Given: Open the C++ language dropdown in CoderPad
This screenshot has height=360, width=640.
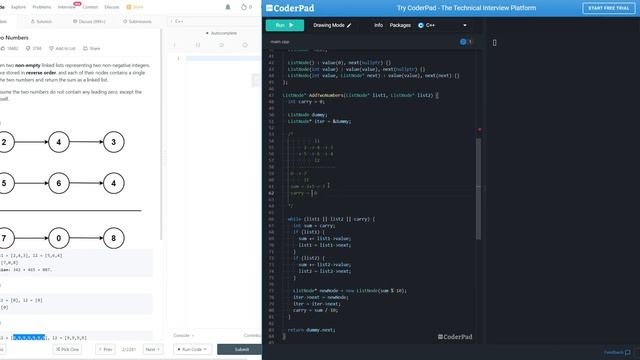Looking at the screenshot, I should (442, 25).
